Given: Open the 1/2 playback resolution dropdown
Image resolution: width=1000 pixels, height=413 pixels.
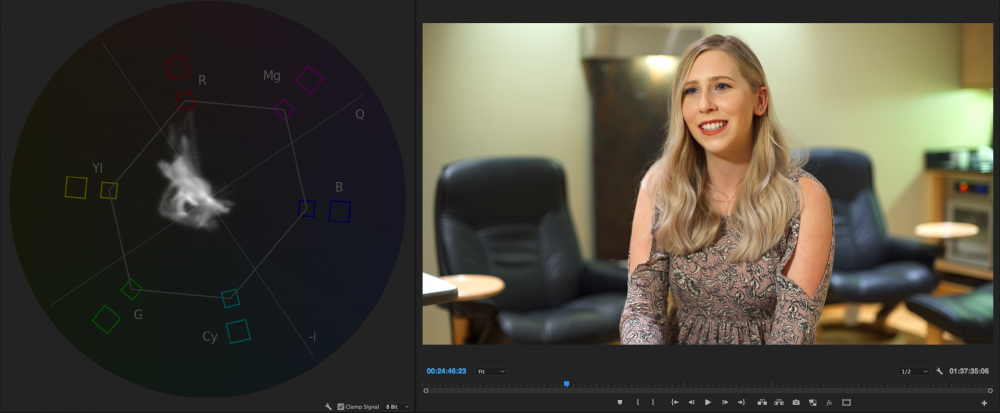Looking at the screenshot, I should (x=913, y=371).
